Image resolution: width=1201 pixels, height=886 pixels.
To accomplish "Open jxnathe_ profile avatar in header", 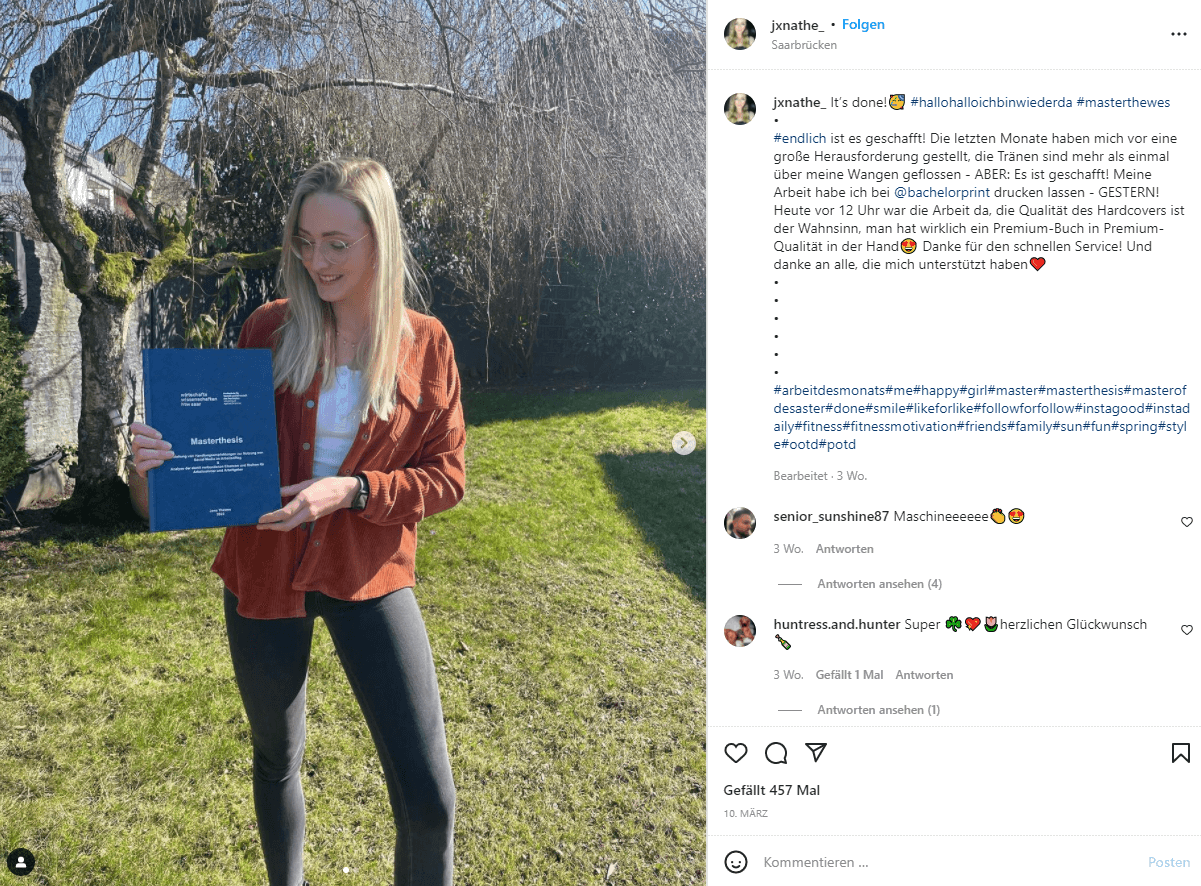I will click(740, 34).
